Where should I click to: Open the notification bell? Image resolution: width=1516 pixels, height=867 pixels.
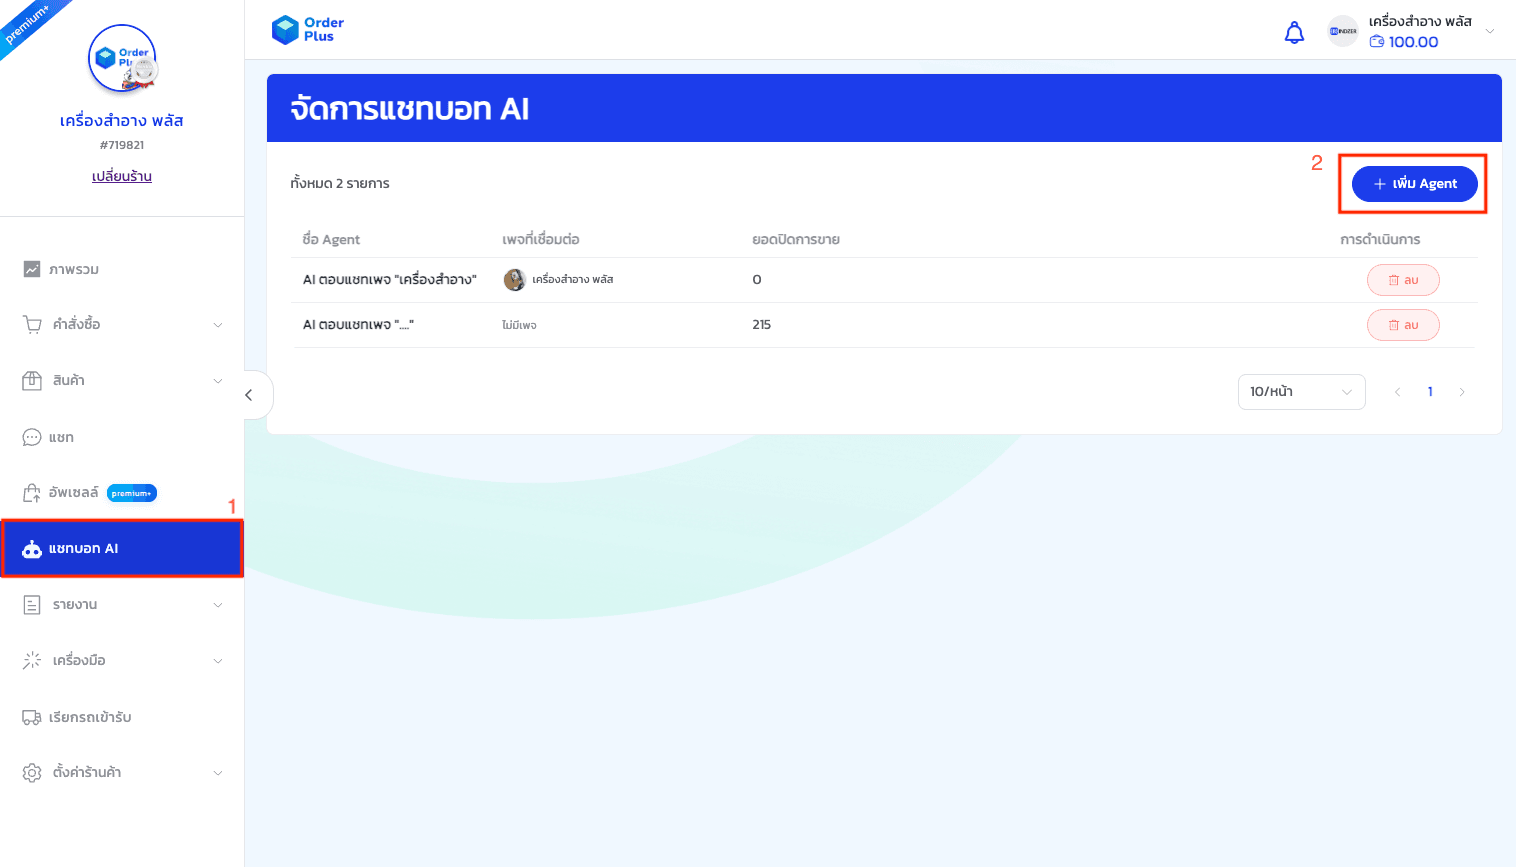click(x=1294, y=32)
